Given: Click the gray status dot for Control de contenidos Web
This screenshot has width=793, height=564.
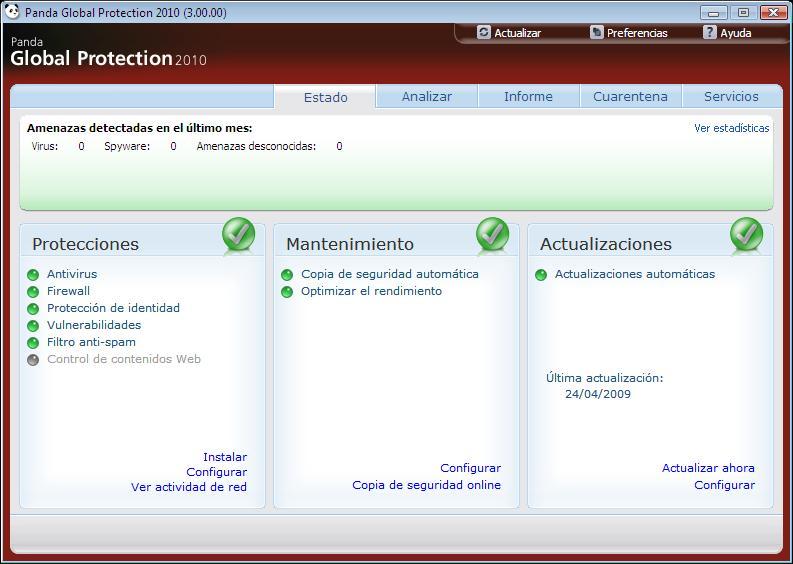Looking at the screenshot, I should pos(33,360).
